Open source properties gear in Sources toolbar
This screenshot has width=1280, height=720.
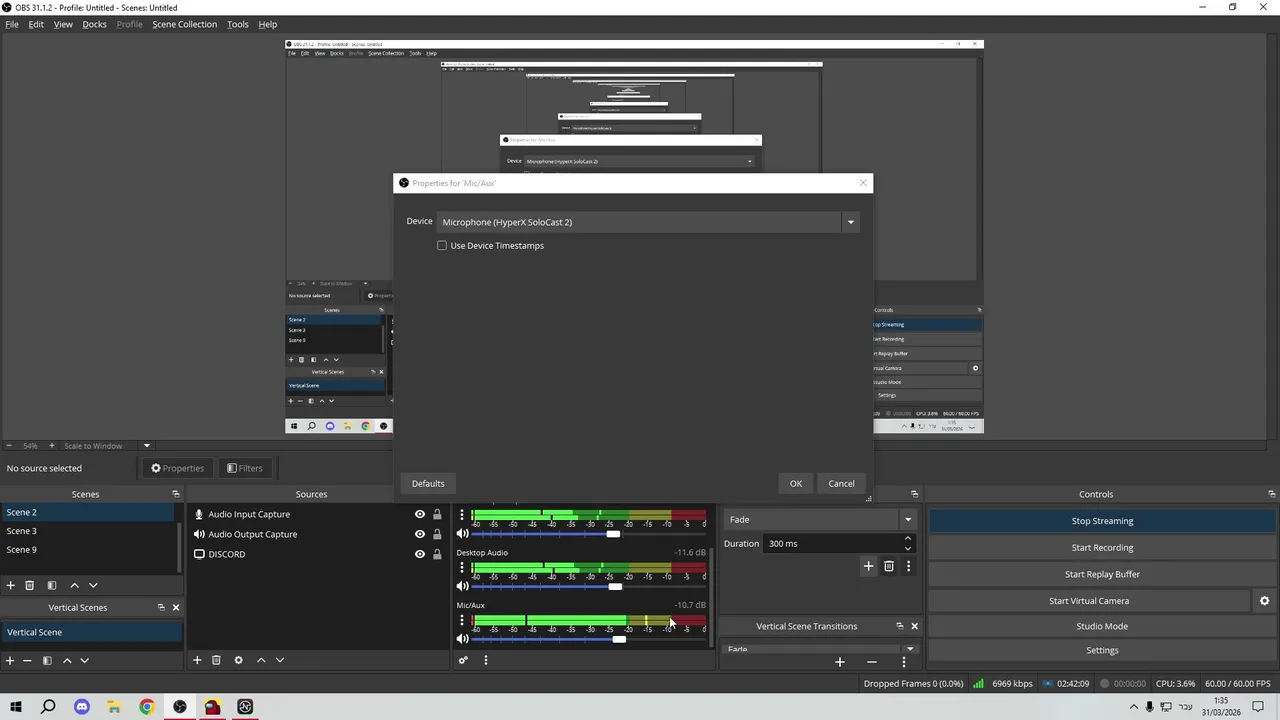[x=238, y=660]
